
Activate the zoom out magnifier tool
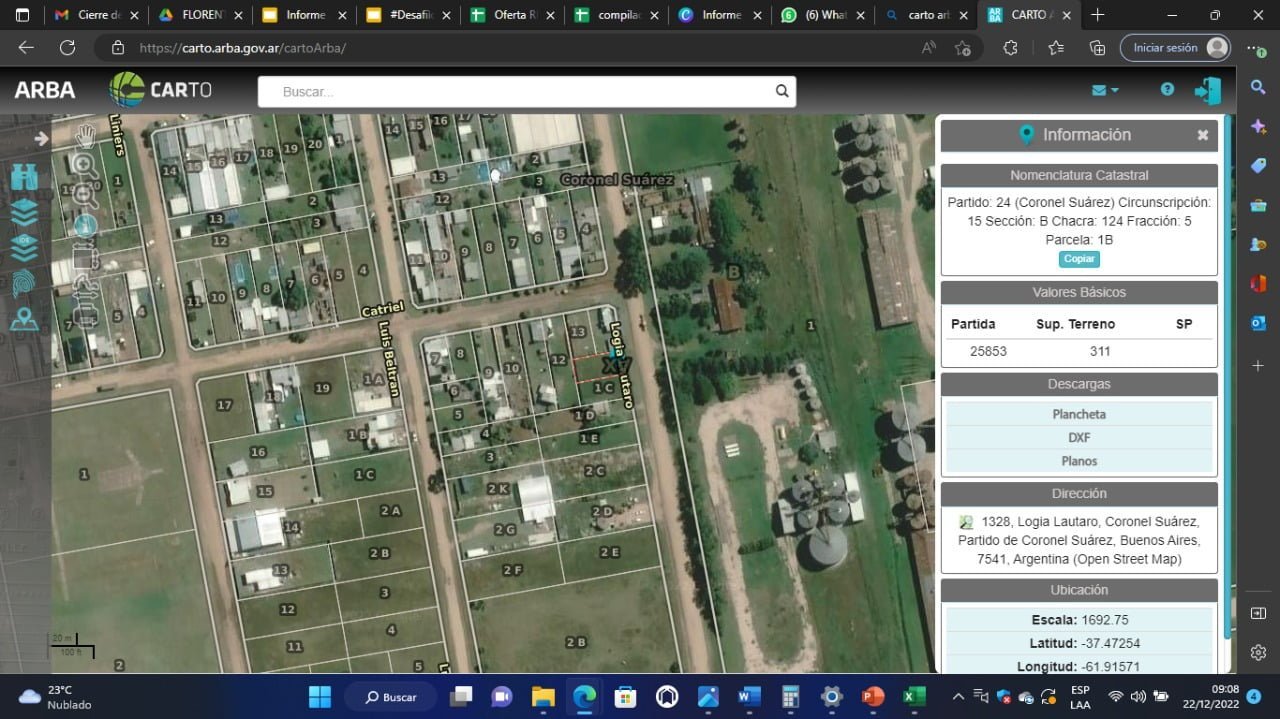tap(86, 195)
